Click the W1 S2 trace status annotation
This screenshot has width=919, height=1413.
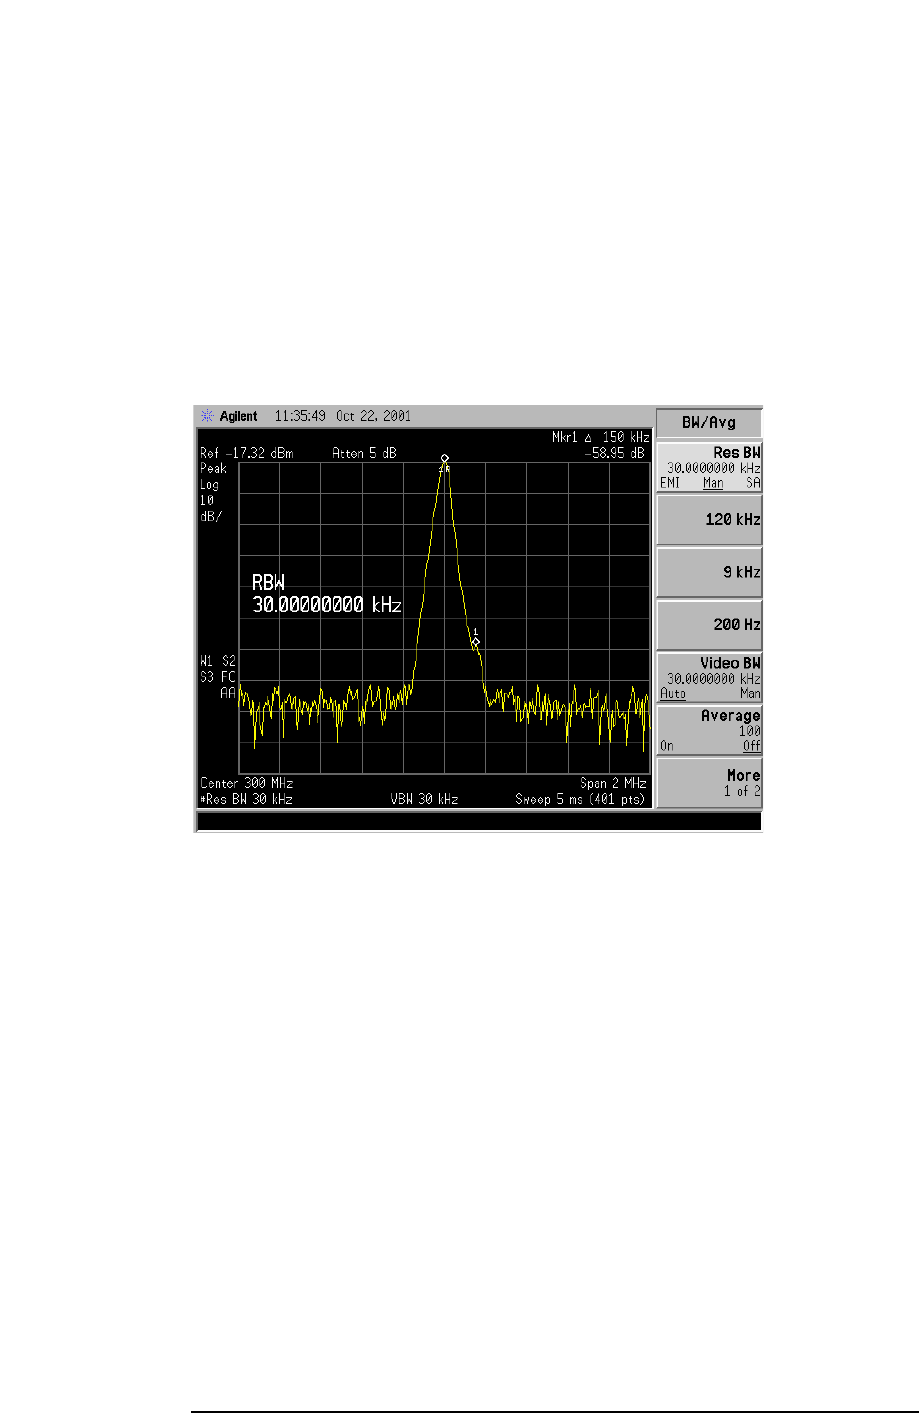point(218,661)
